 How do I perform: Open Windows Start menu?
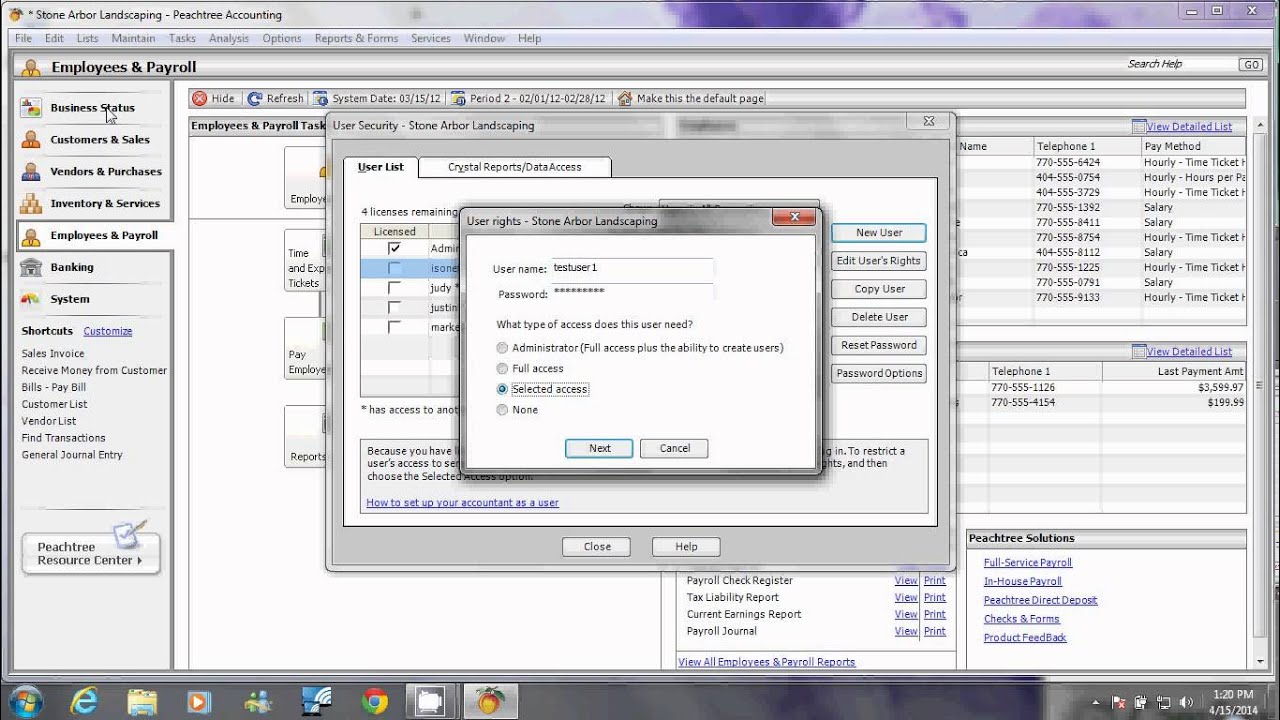coord(24,700)
